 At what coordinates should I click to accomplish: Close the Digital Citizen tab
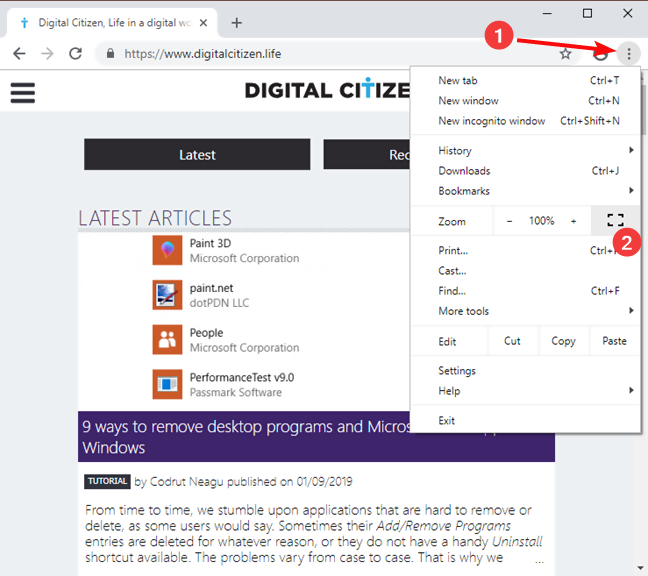tap(203, 23)
